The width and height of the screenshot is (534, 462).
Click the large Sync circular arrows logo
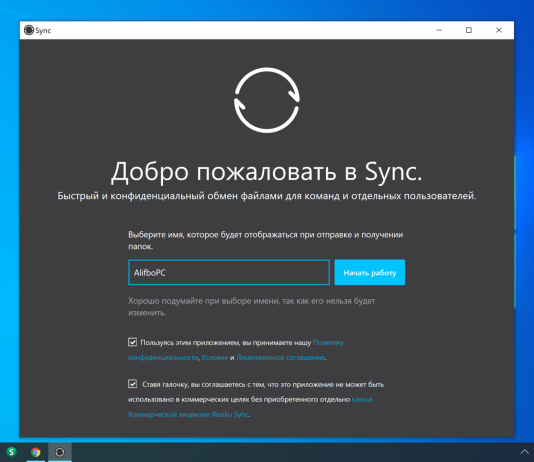click(x=267, y=100)
